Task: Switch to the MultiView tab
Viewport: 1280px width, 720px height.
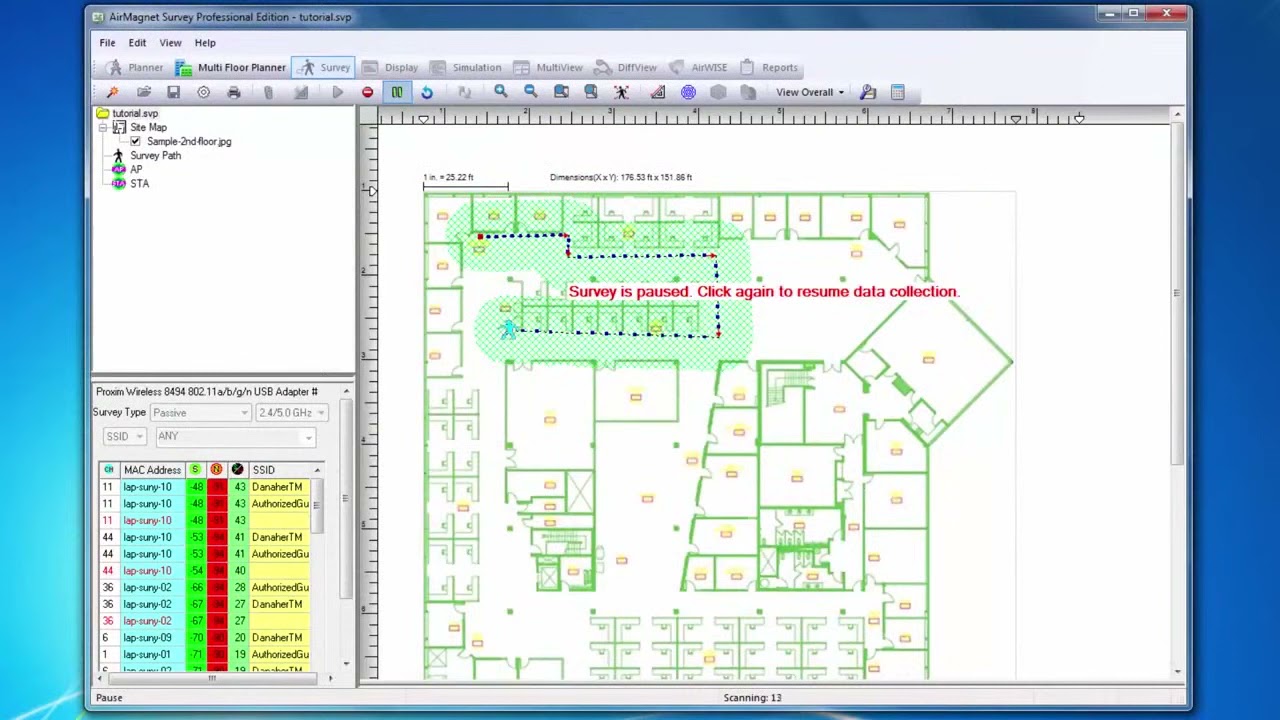Action: point(548,67)
